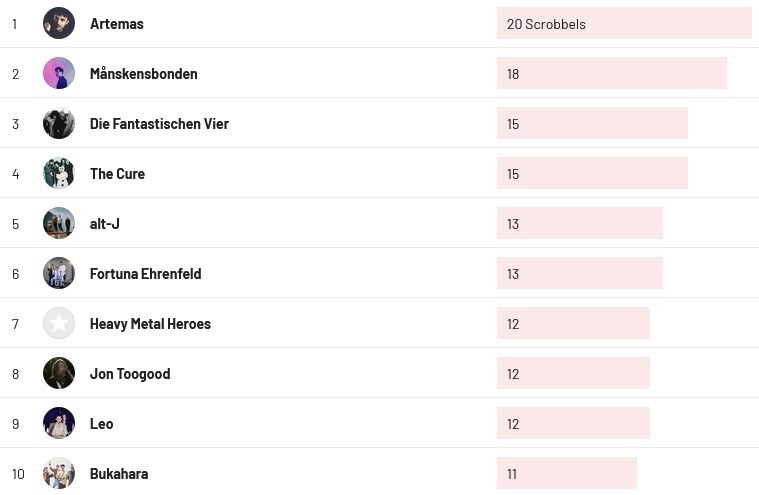The height and width of the screenshot is (495, 759).
Task: Visit The Cure artist page
Action: pos(117,174)
